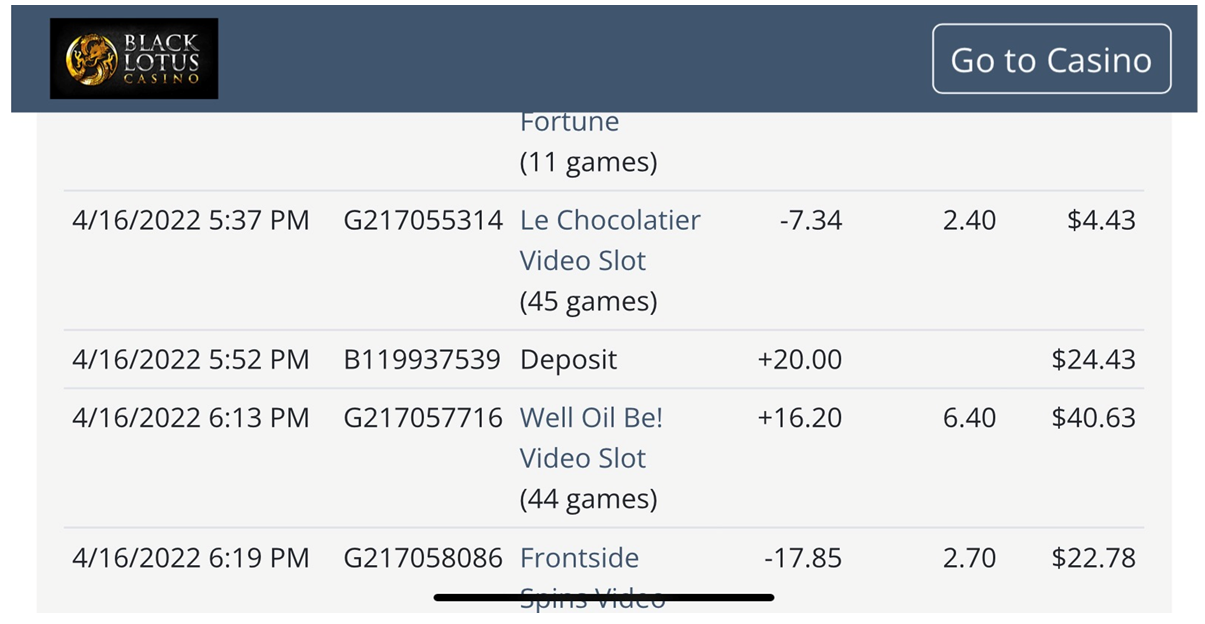The width and height of the screenshot is (1205, 624).
Task: Click the 4/16/2022 6:13 PM timestamp
Action: pyautogui.click(x=191, y=418)
